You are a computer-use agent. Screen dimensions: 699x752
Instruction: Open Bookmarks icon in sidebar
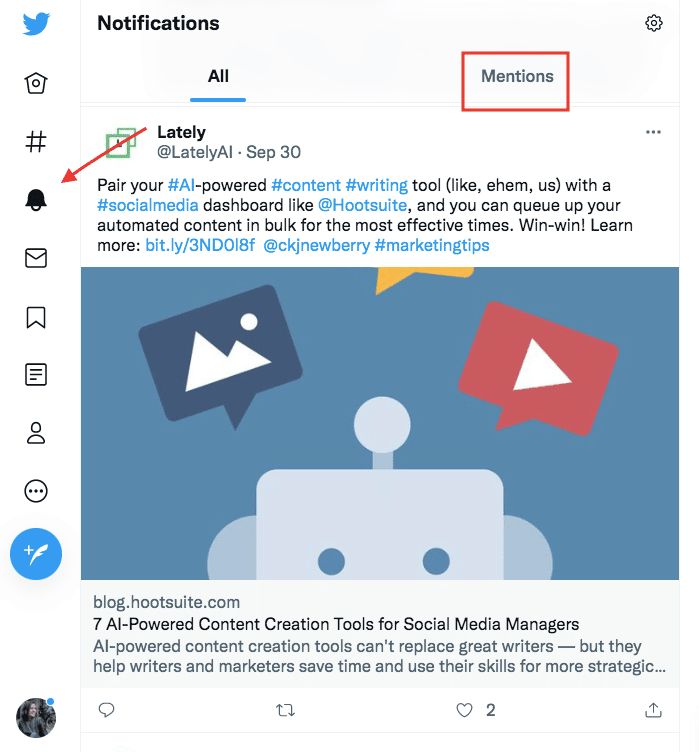[x=36, y=317]
